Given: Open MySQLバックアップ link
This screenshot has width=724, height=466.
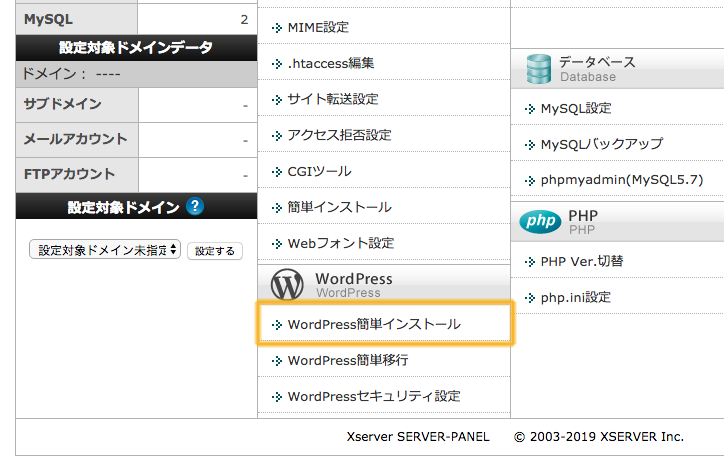Looking at the screenshot, I should point(602,145).
